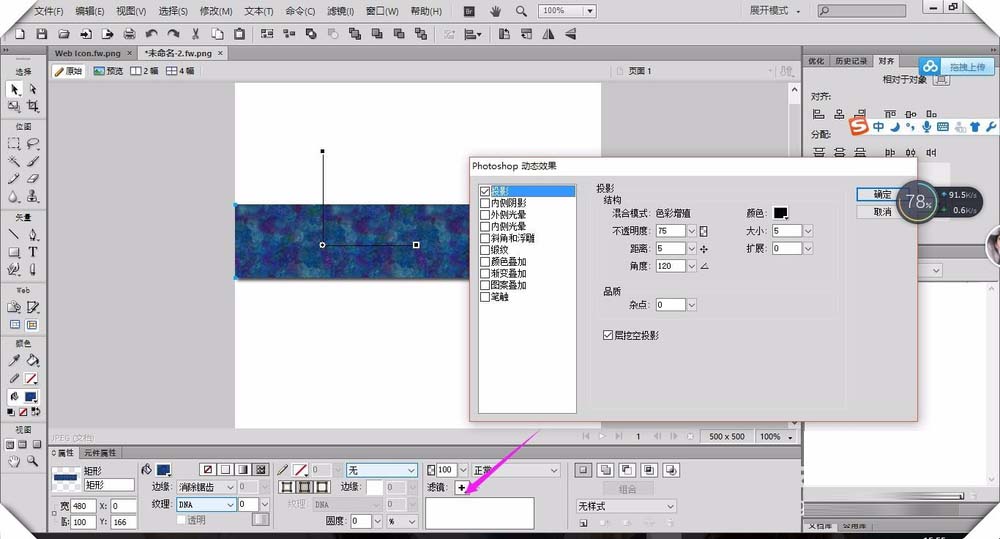Open the 不透明度 opacity dropdown arrow
This screenshot has height=539, width=1000.
[691, 231]
